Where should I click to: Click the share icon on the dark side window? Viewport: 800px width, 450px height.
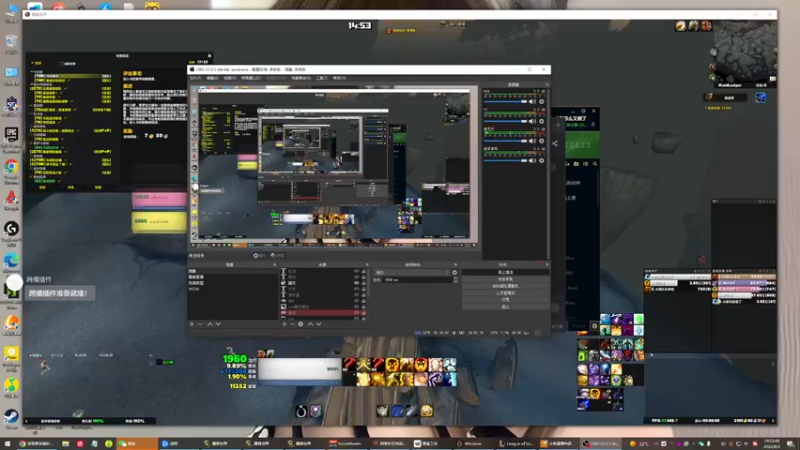(555, 143)
